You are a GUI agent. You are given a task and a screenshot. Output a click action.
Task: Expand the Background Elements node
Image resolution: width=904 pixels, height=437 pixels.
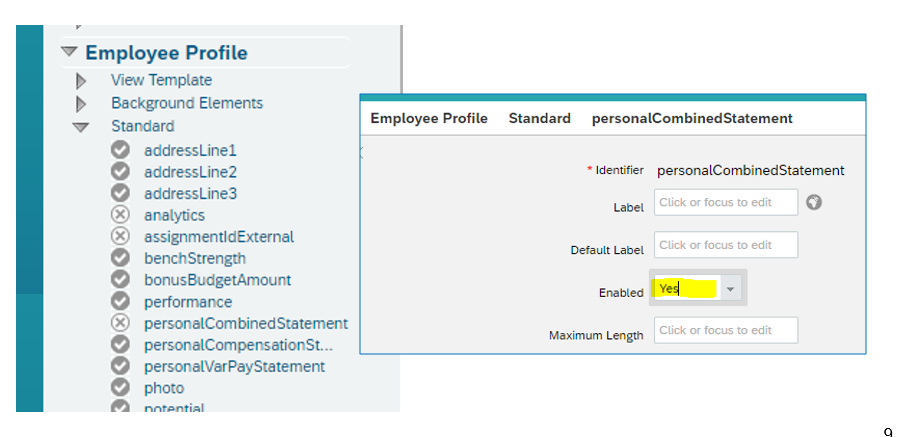tap(81, 104)
